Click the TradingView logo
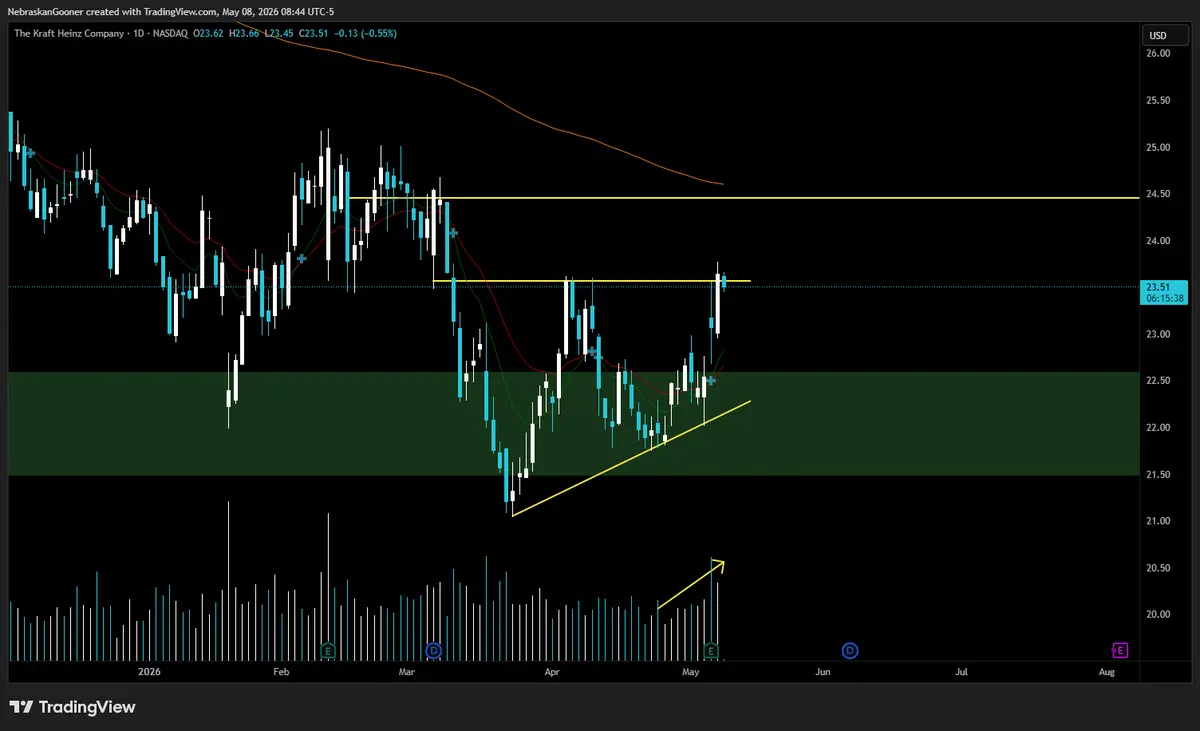Image resolution: width=1200 pixels, height=731 pixels. [72, 707]
